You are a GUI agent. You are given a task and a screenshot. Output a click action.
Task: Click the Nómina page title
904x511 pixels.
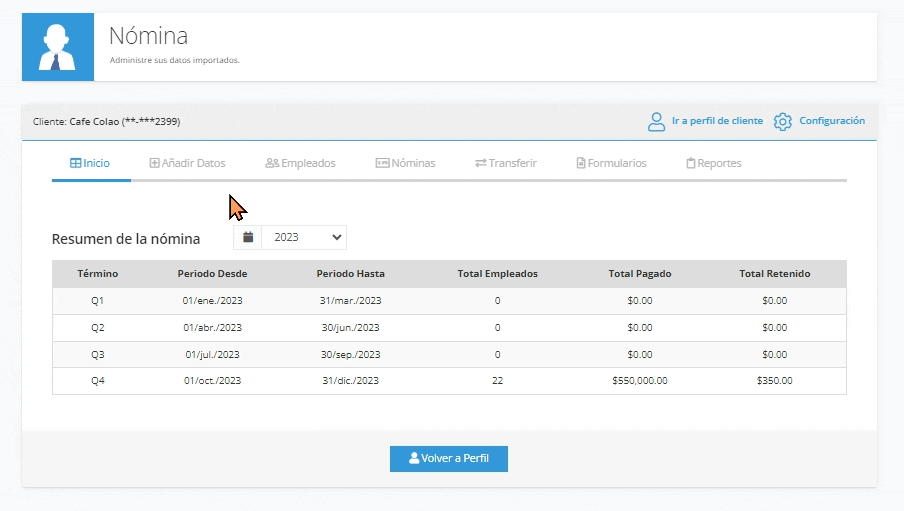[x=149, y=36]
